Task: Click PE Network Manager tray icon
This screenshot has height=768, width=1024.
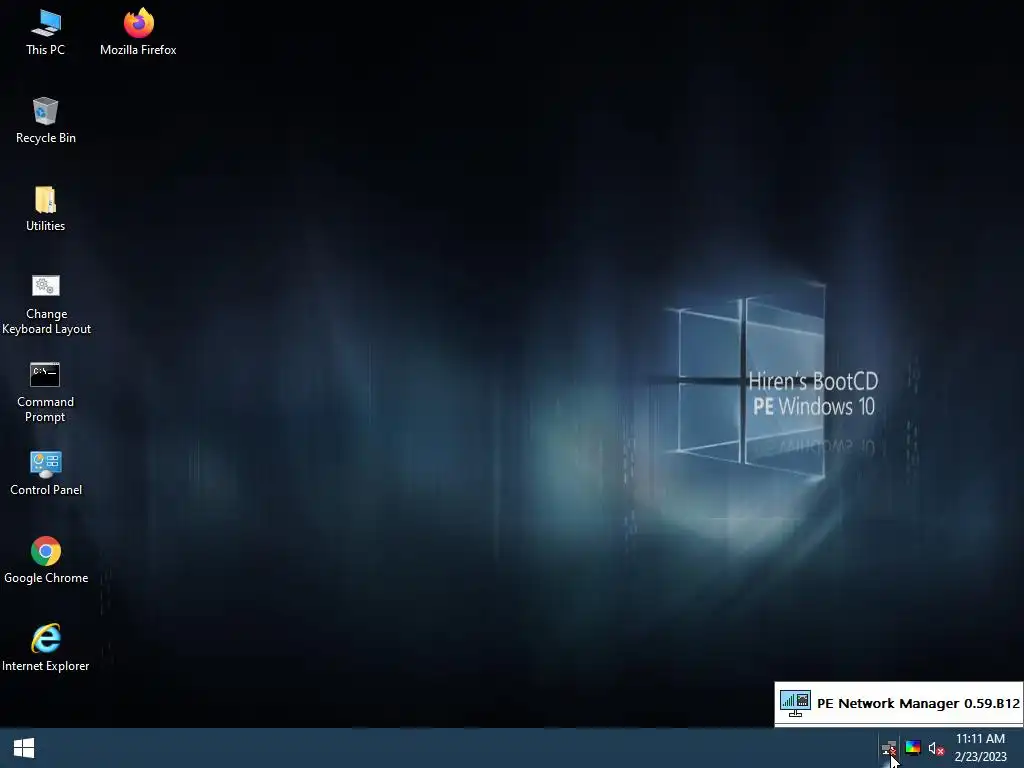Action: tap(889, 748)
